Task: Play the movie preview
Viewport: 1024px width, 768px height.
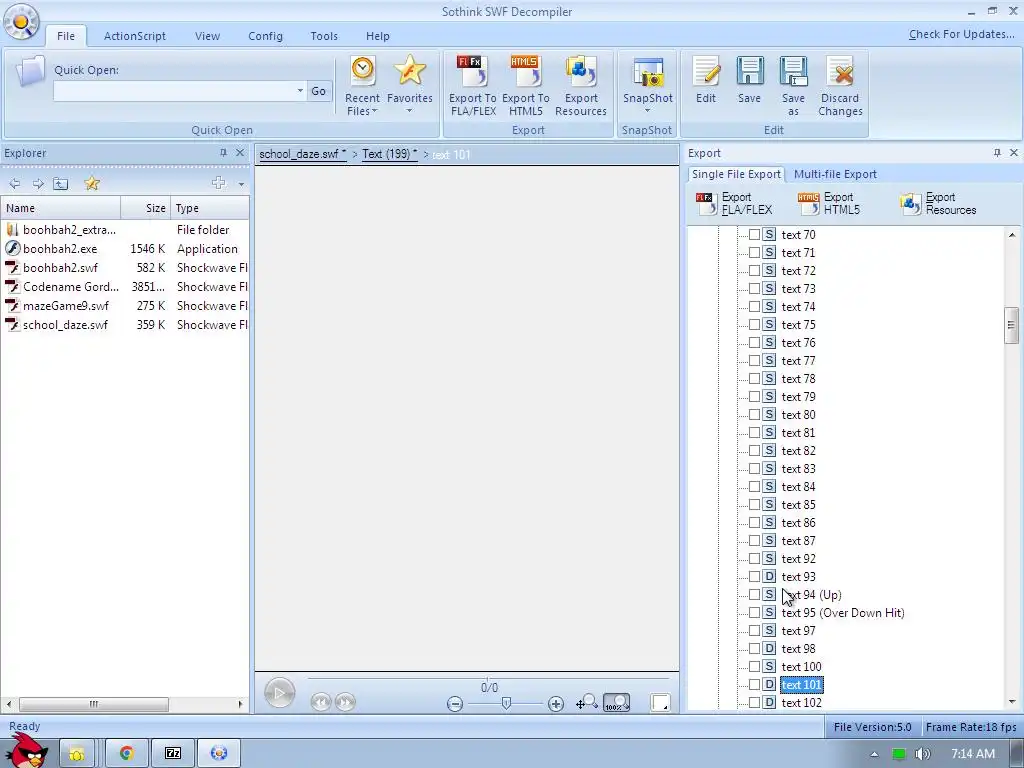Action: [x=280, y=693]
